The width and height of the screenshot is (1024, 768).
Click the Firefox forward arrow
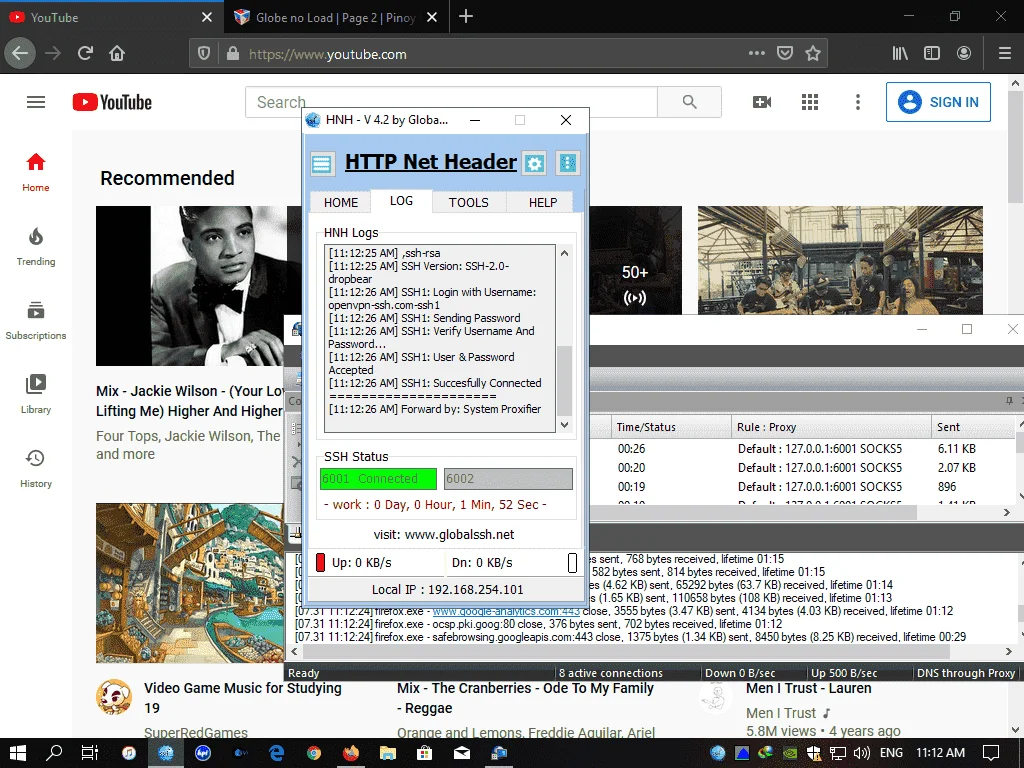53,53
